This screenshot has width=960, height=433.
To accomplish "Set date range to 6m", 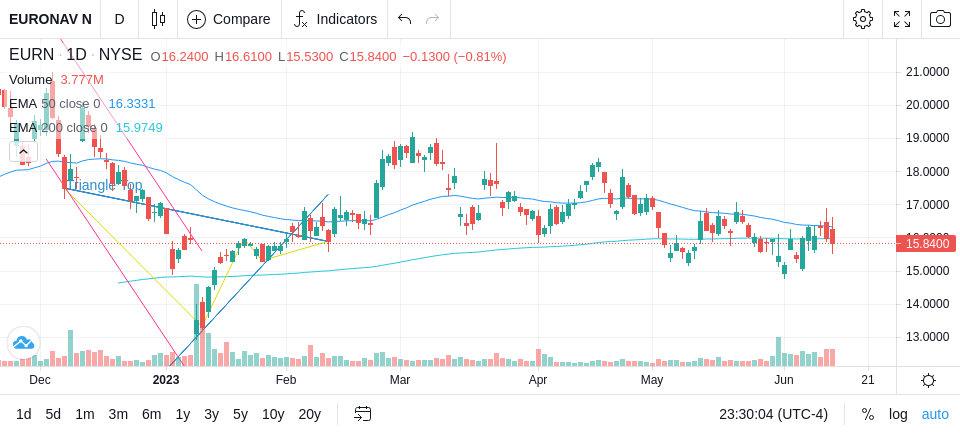I will [151, 415].
